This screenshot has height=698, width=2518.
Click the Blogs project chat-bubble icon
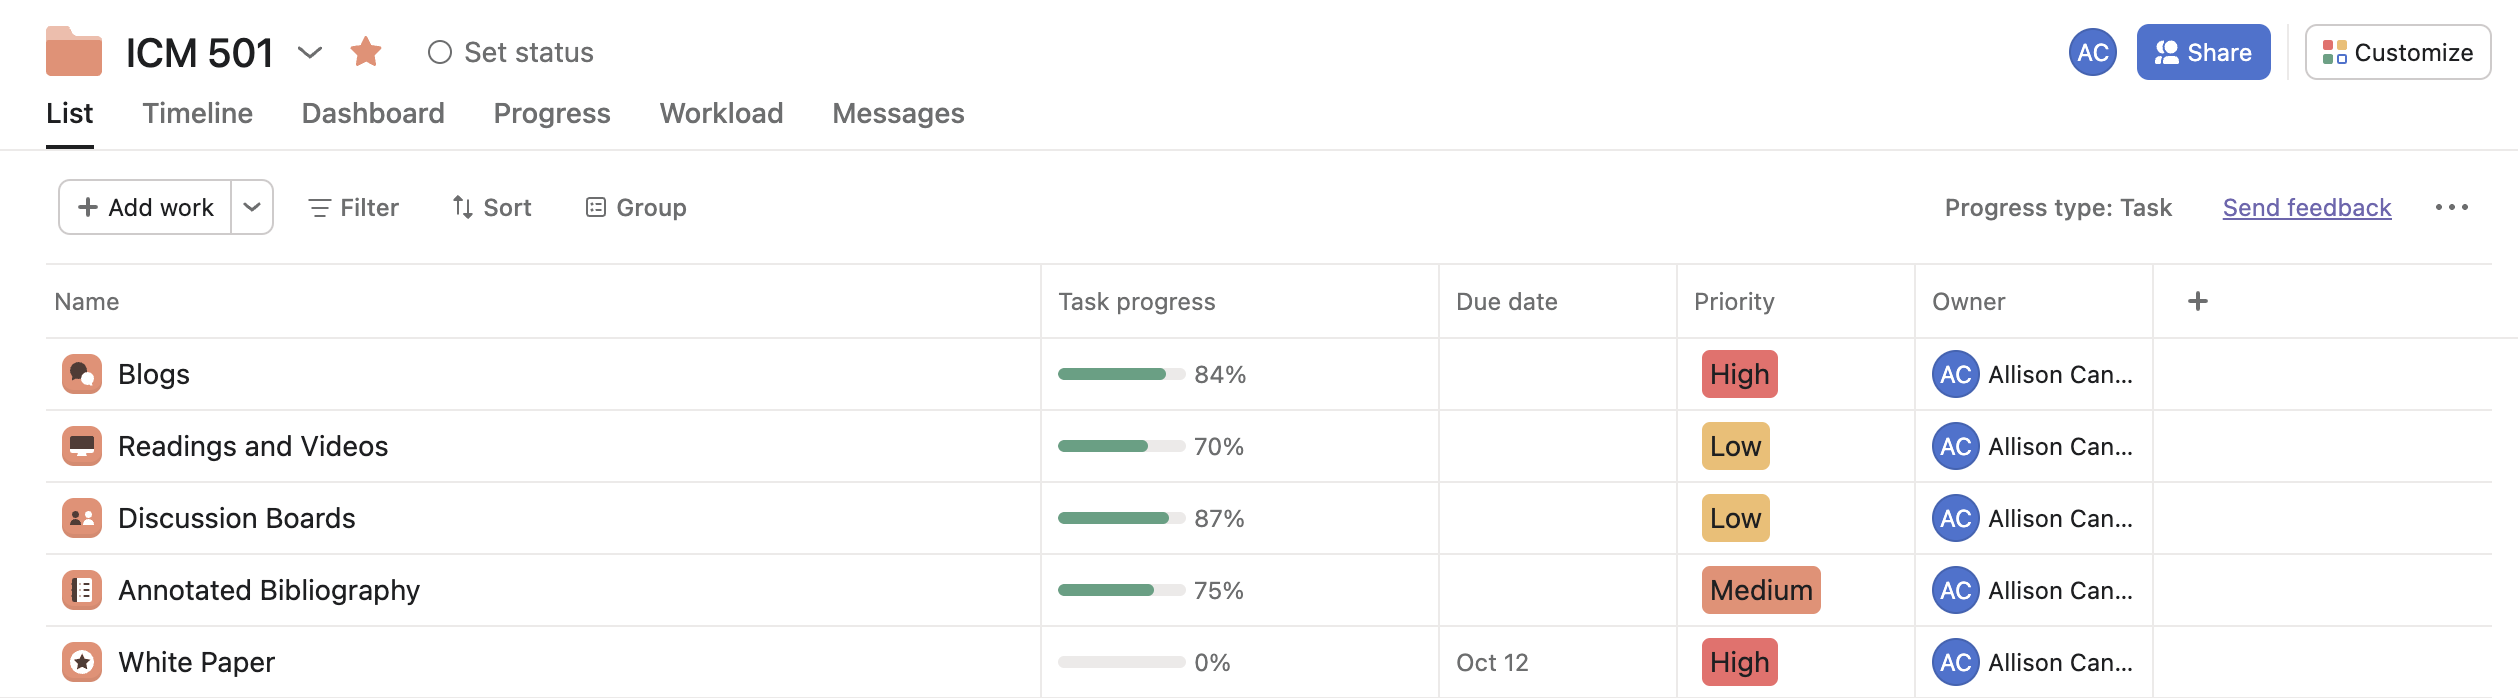pos(82,374)
